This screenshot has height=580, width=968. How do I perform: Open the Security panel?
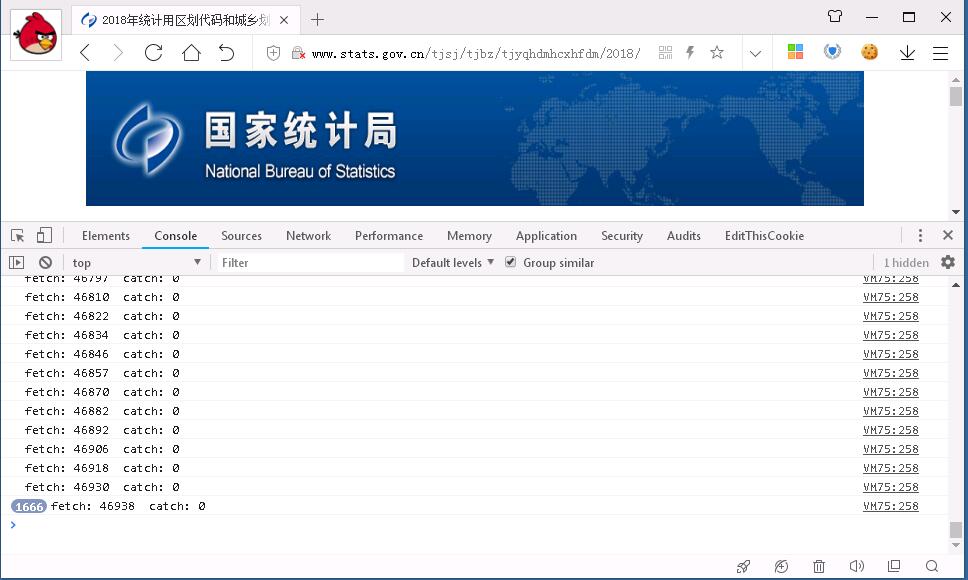622,236
